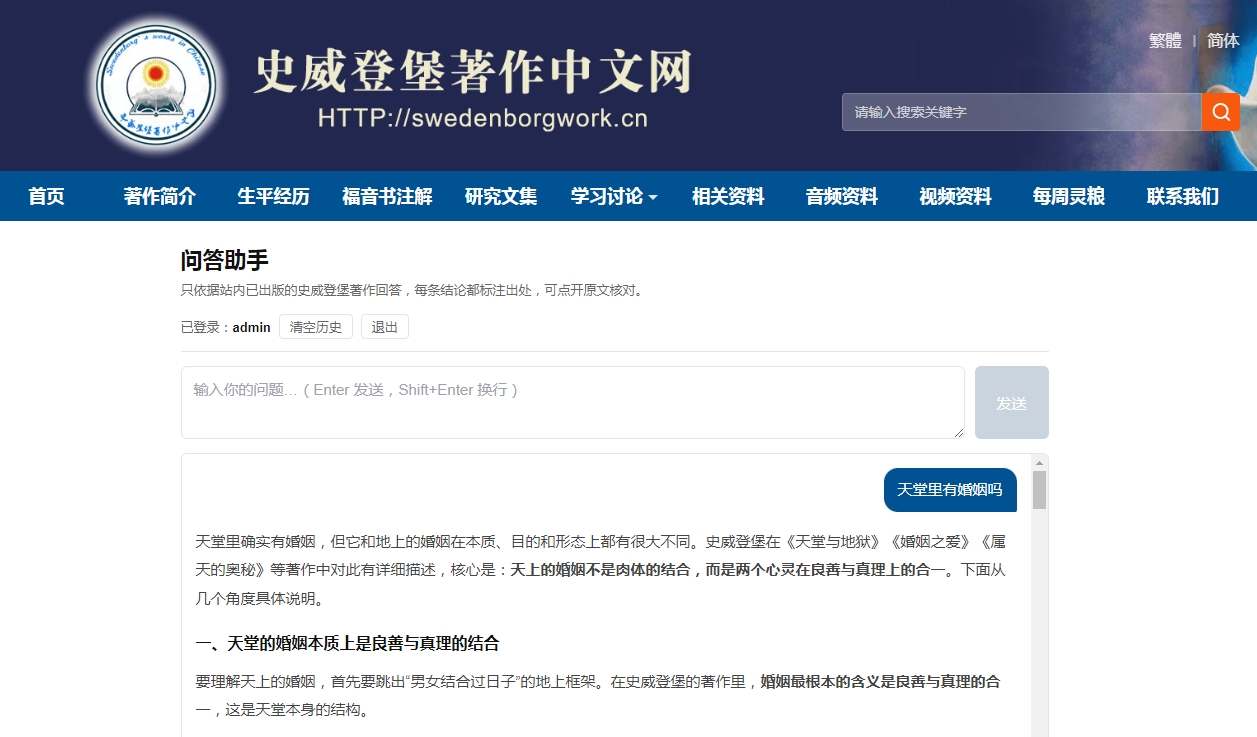This screenshot has height=737, width=1257.
Task: Go to 著作简介 in navigation
Action: point(160,196)
